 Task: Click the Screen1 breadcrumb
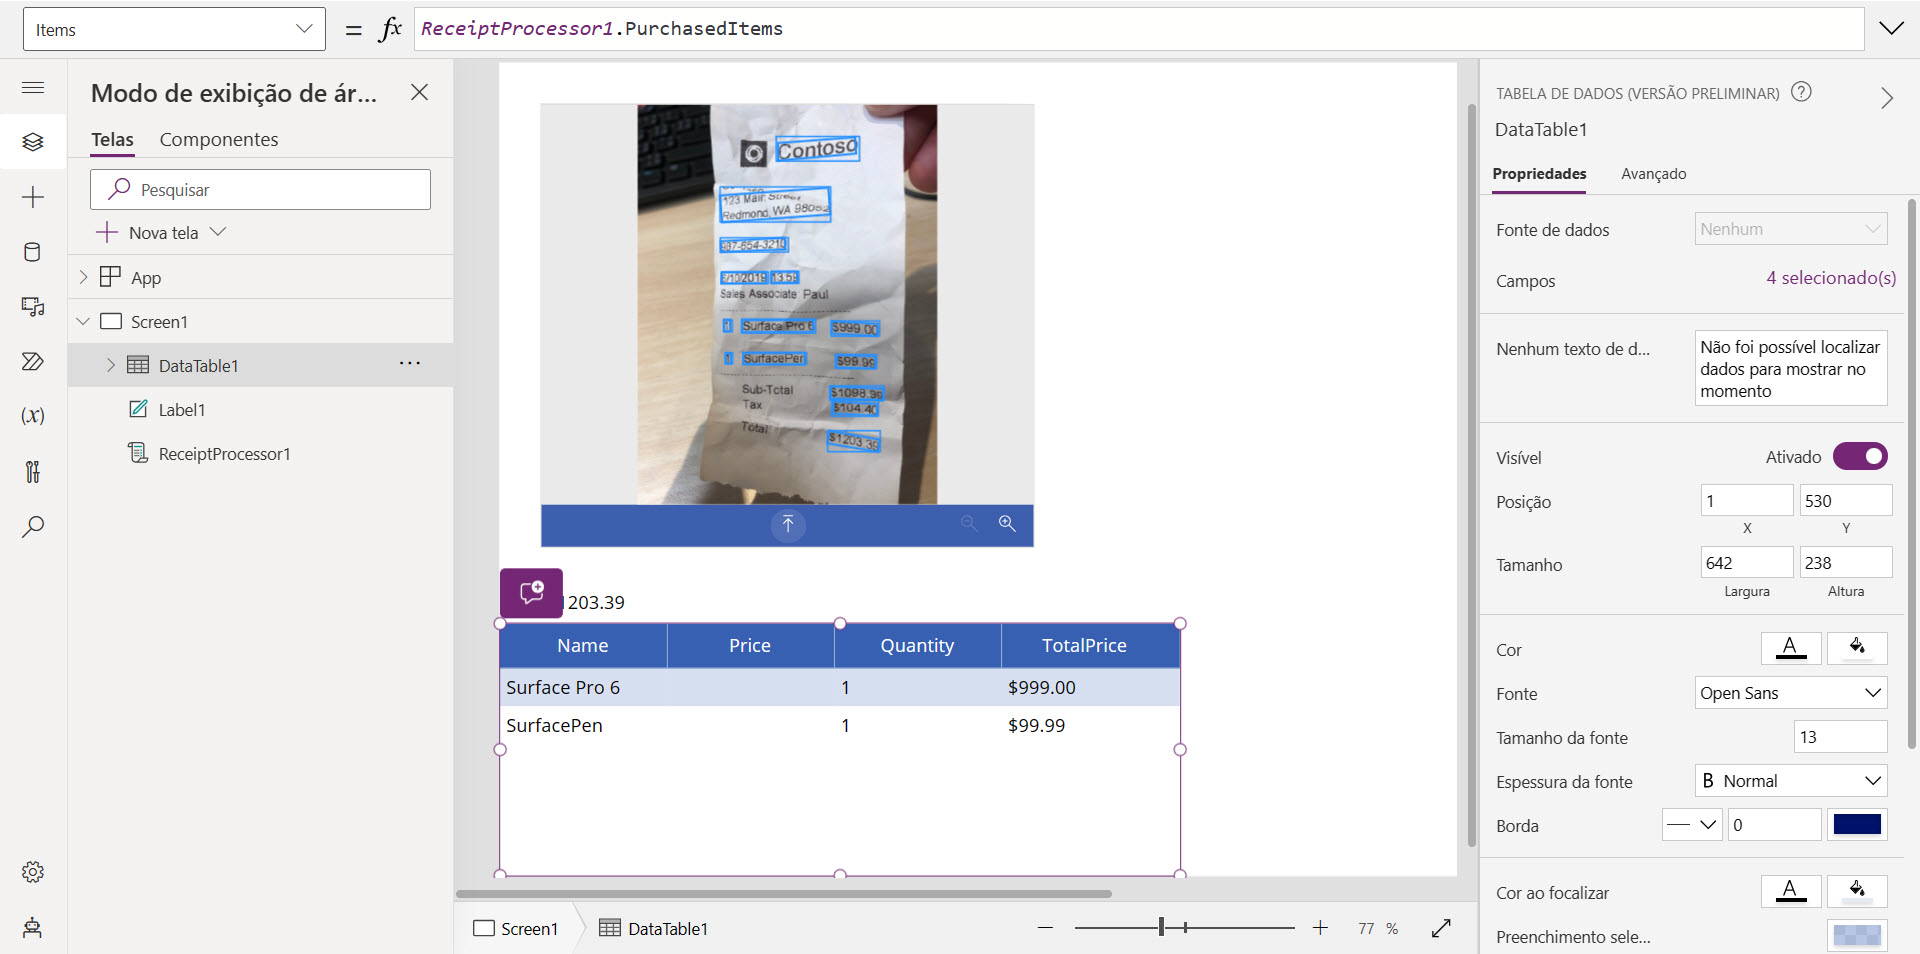coord(516,928)
